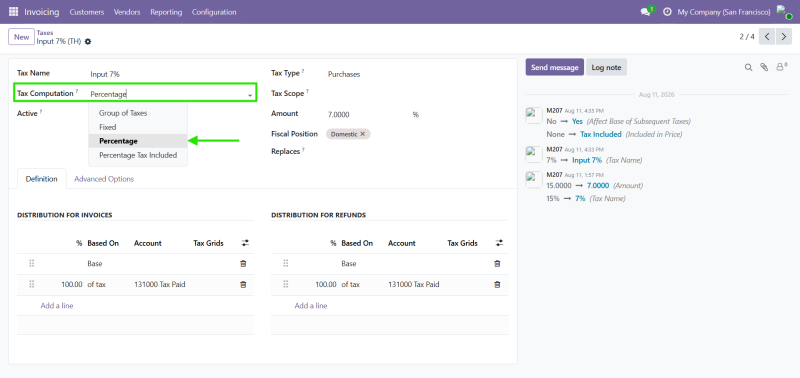Open the Vendors menu
The width and height of the screenshot is (800, 378).
point(127,12)
